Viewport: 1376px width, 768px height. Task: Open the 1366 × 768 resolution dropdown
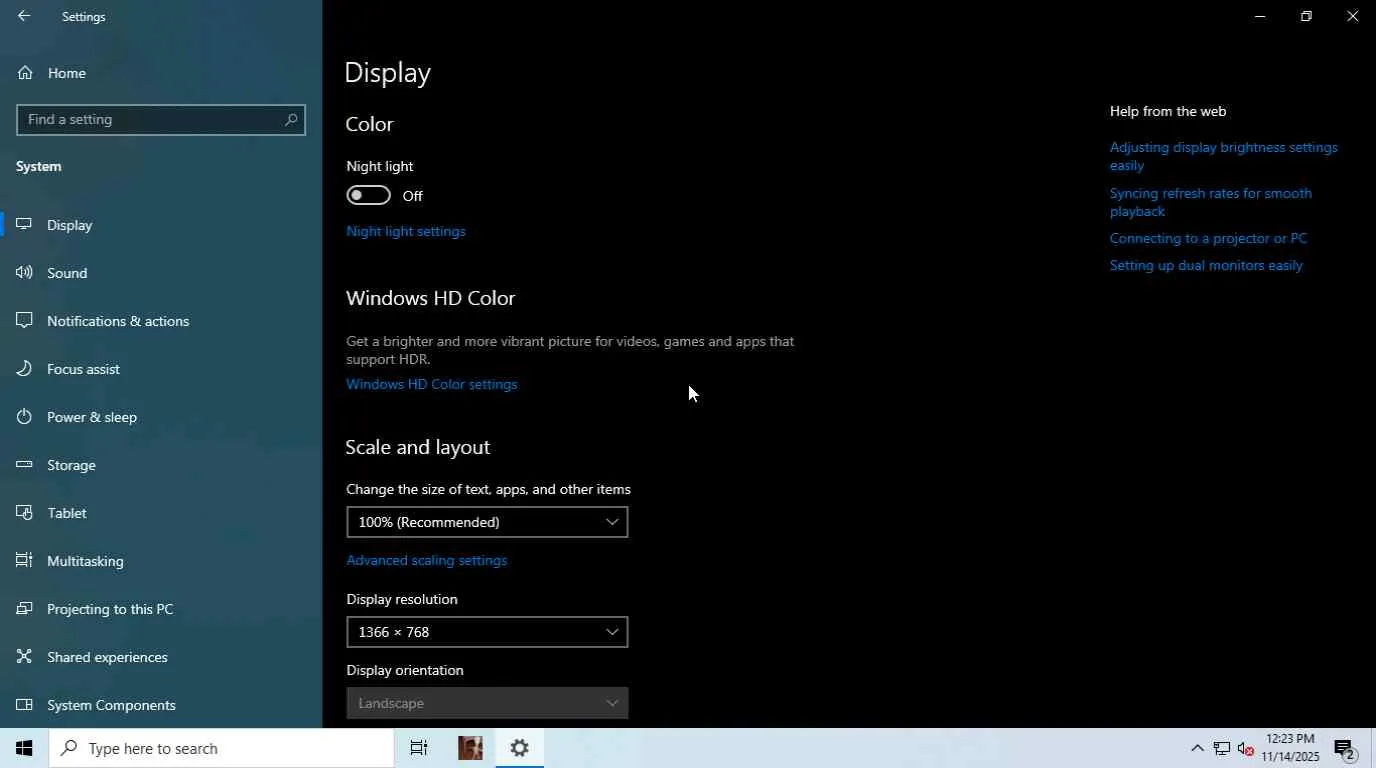[487, 632]
